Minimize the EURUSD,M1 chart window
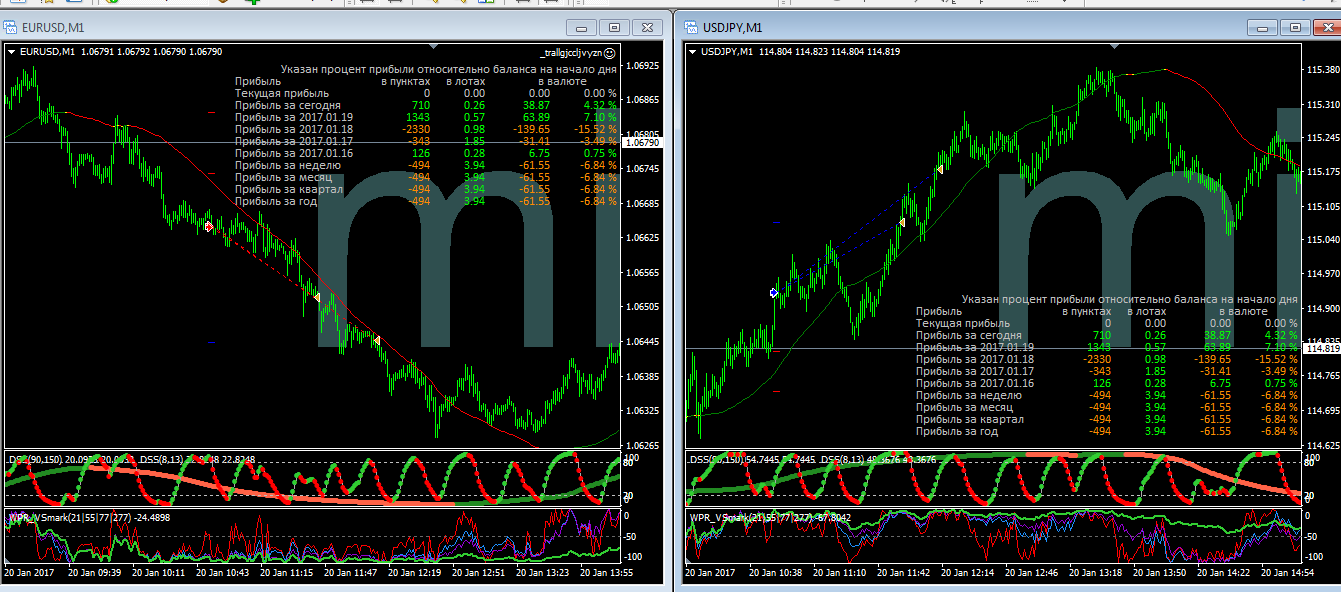Viewport: 1341px width, 592px height. 582,28
